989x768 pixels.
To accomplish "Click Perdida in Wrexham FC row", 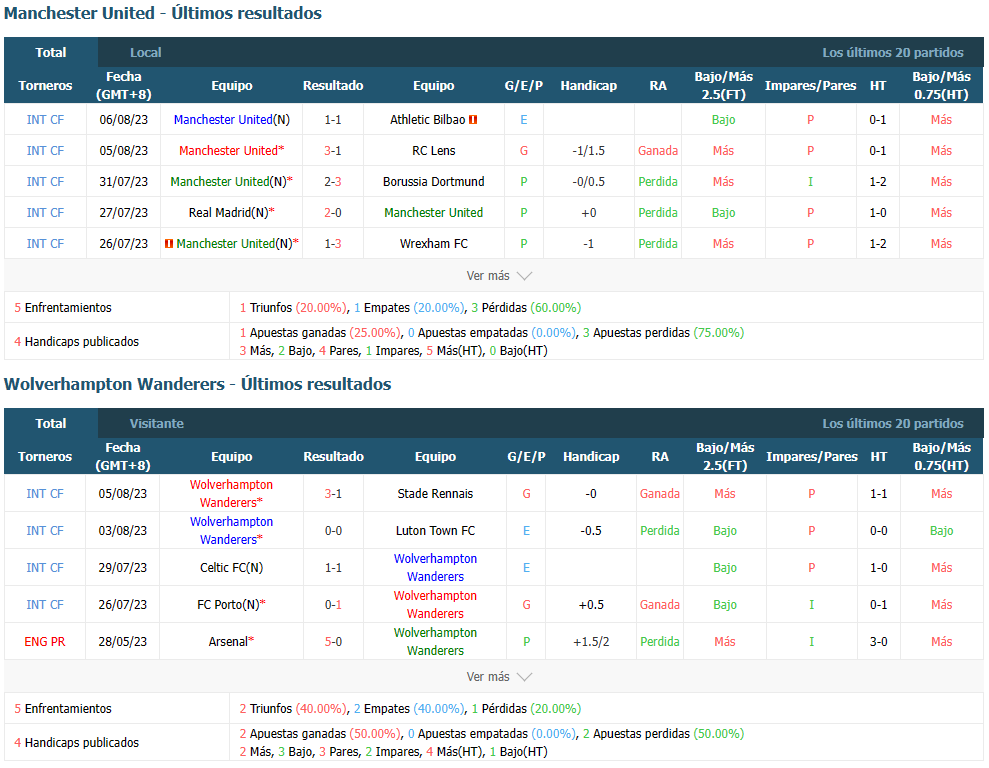I will 658,243.
